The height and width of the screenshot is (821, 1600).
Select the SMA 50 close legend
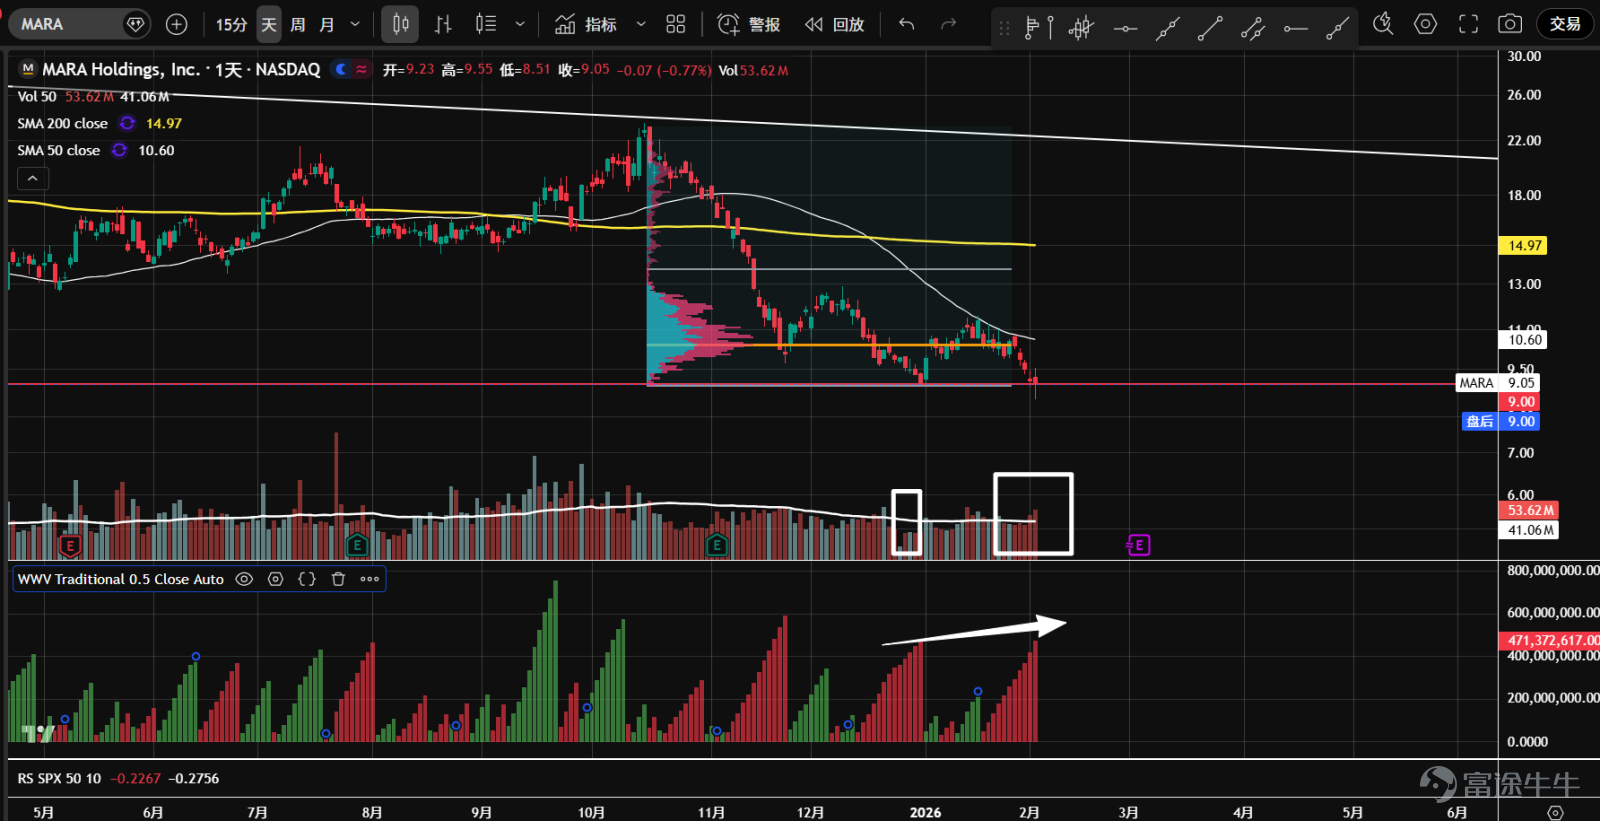[58, 150]
